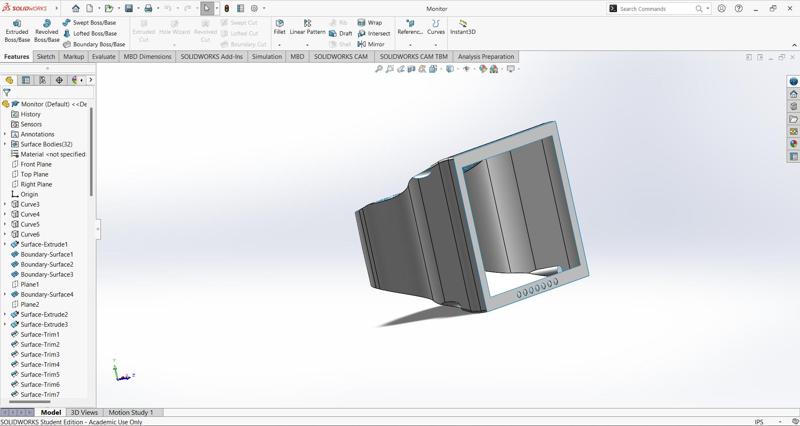The image size is (800, 426).
Task: Expand SOLIDWORKS menu arrow beside logo
Action: (56, 9)
